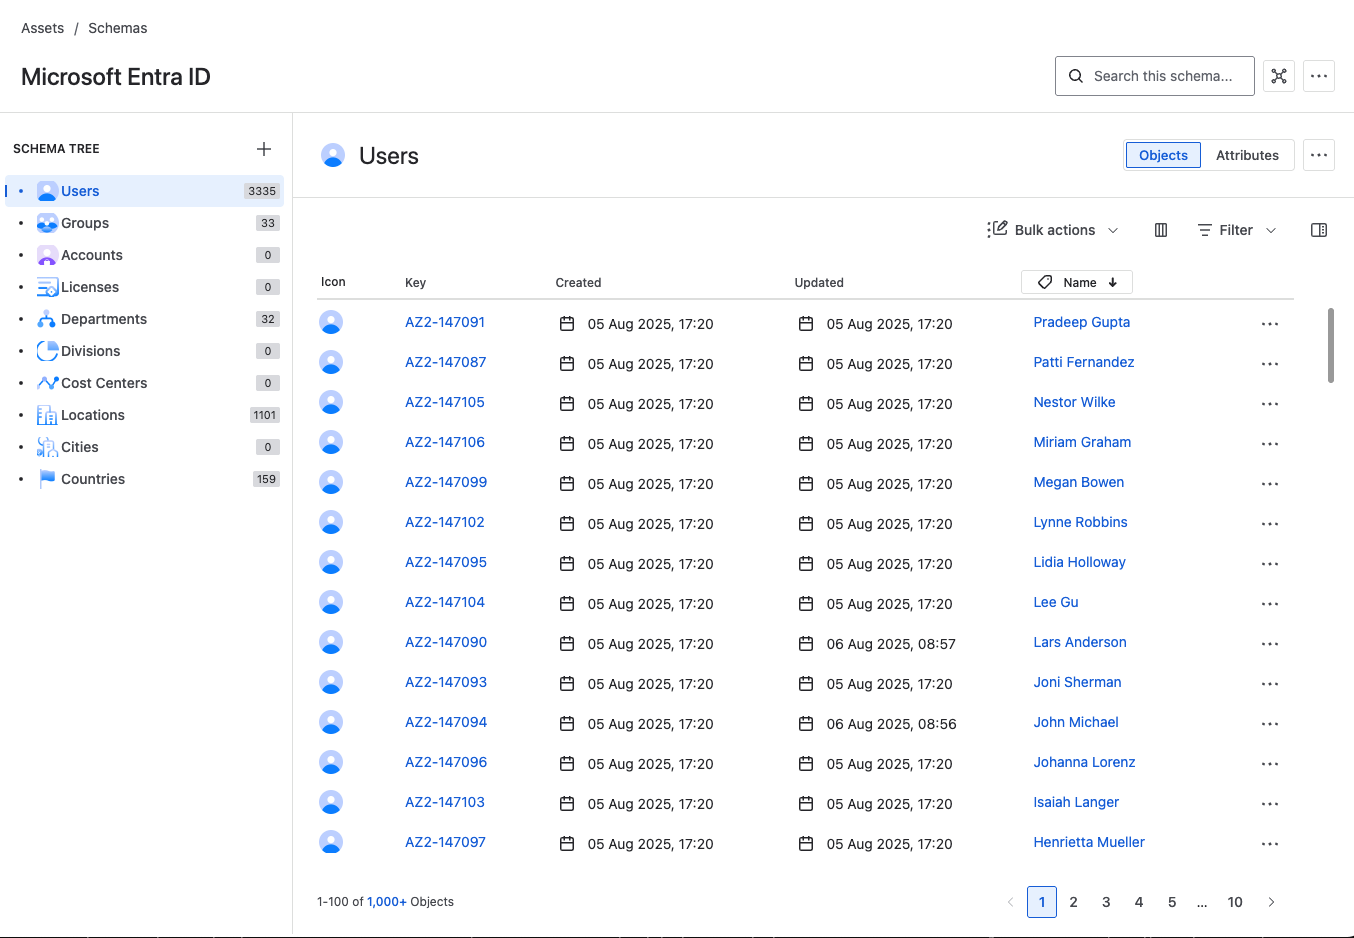Open row actions for Miriam Graham
The height and width of the screenshot is (938, 1354).
pyautogui.click(x=1270, y=444)
